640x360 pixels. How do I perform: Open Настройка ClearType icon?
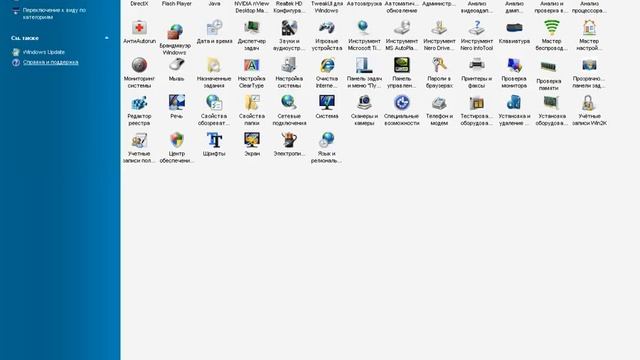point(251,65)
